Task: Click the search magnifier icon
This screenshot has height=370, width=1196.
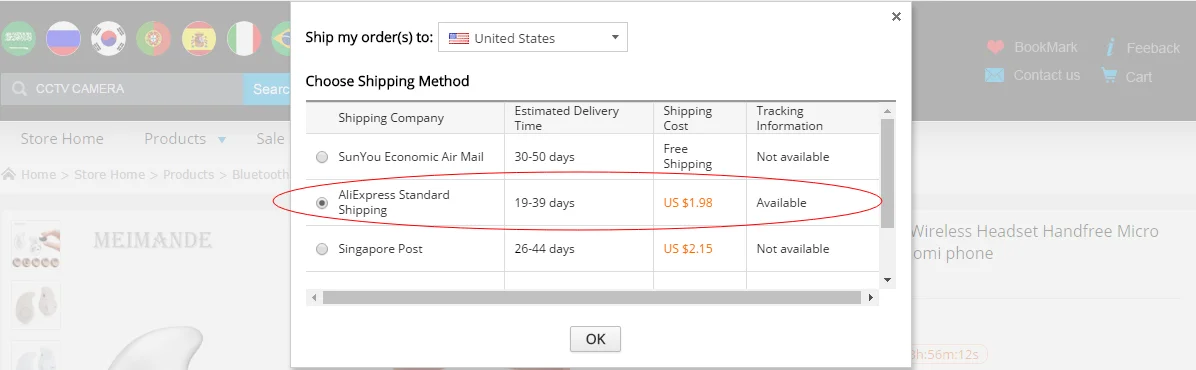Action: [x=19, y=89]
